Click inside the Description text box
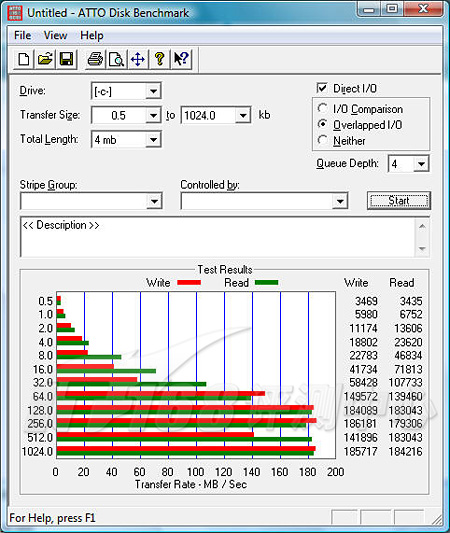The width and height of the screenshot is (450, 533). point(218,237)
